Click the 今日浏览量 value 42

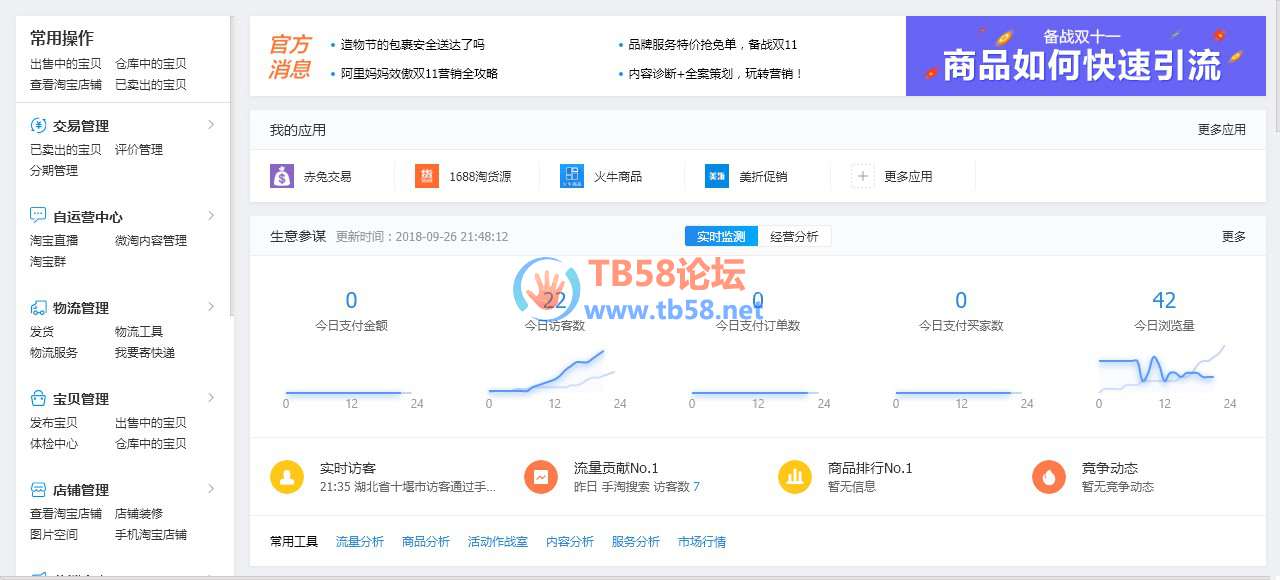[x=1164, y=300]
